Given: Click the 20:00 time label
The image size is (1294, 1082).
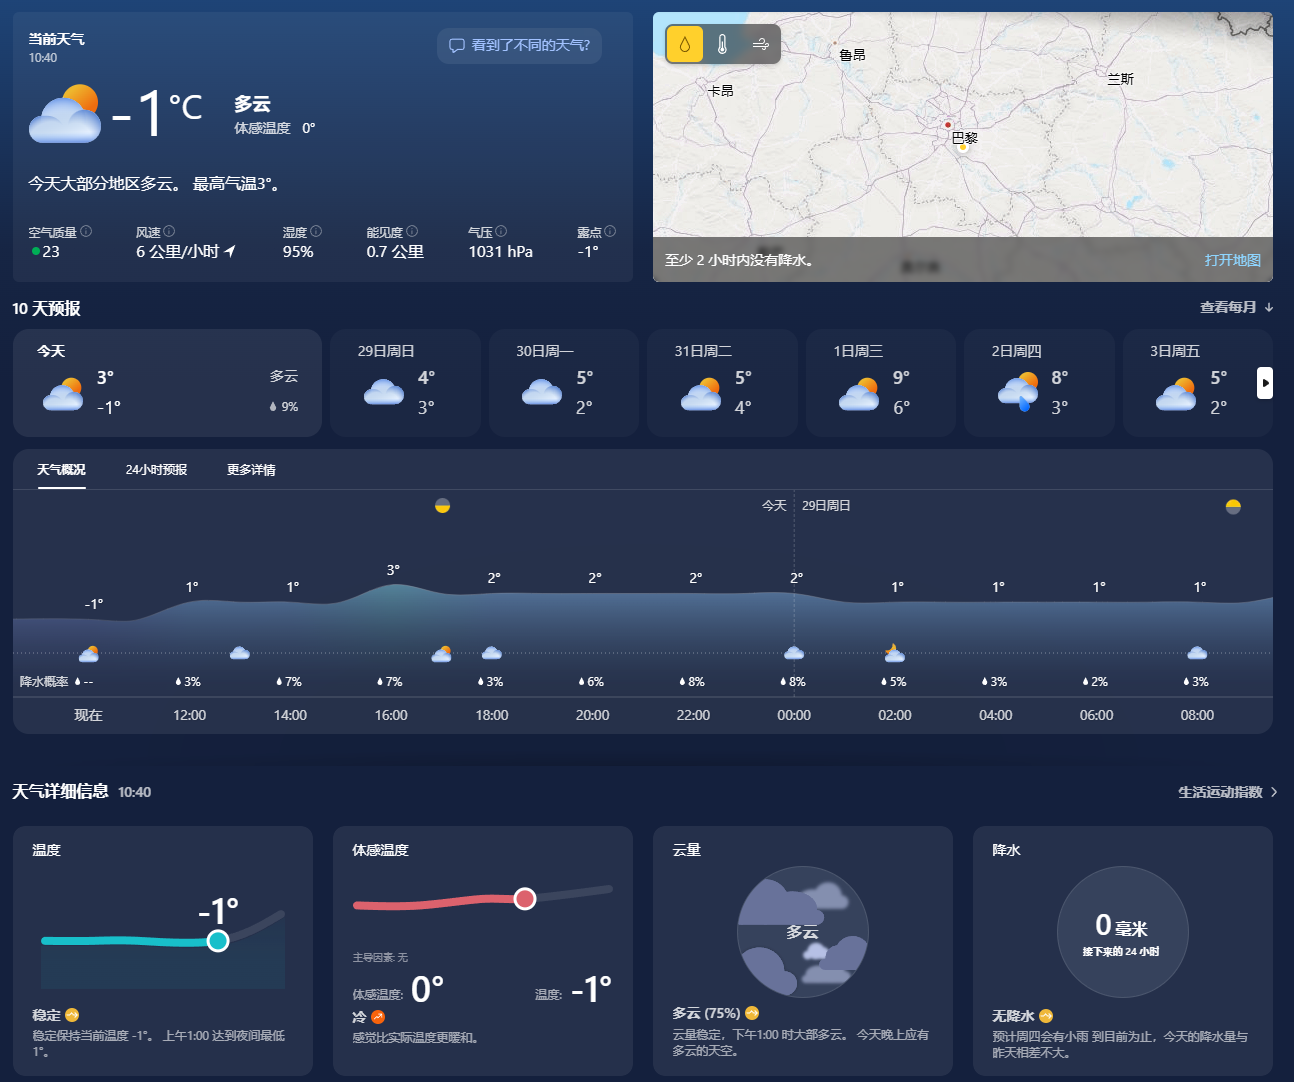Looking at the screenshot, I should click(592, 715).
